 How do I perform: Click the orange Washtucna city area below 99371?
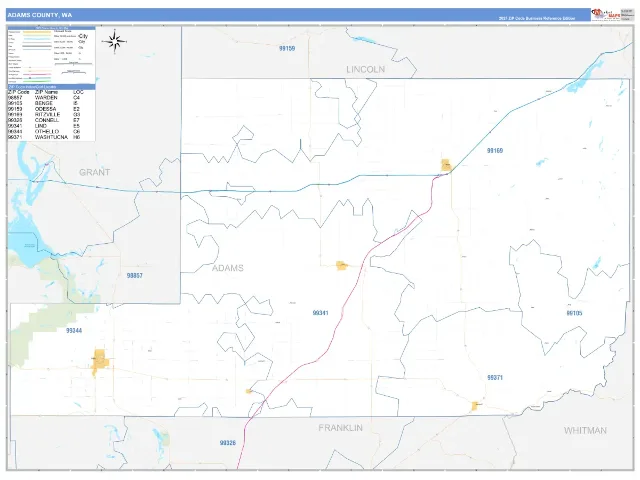475,406
